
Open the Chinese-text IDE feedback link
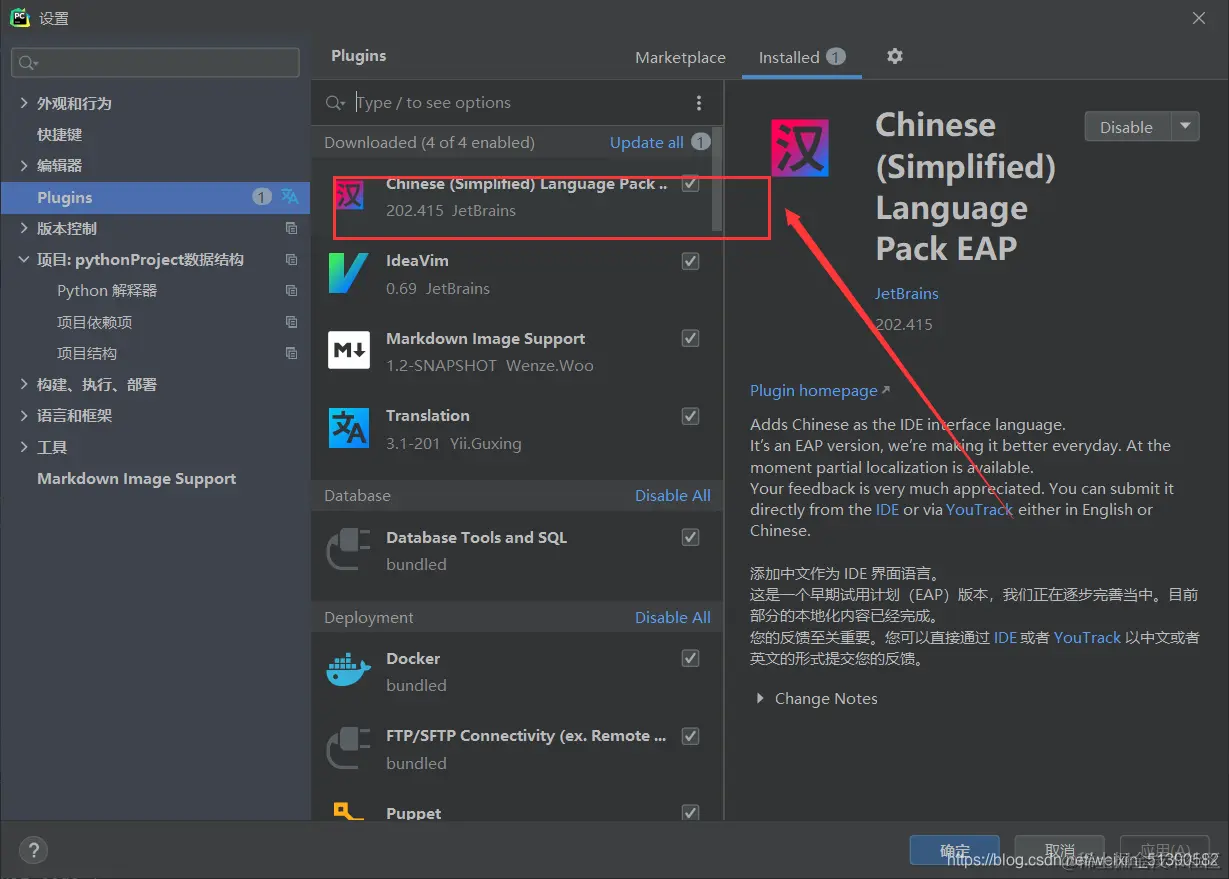pyautogui.click(x=1005, y=637)
